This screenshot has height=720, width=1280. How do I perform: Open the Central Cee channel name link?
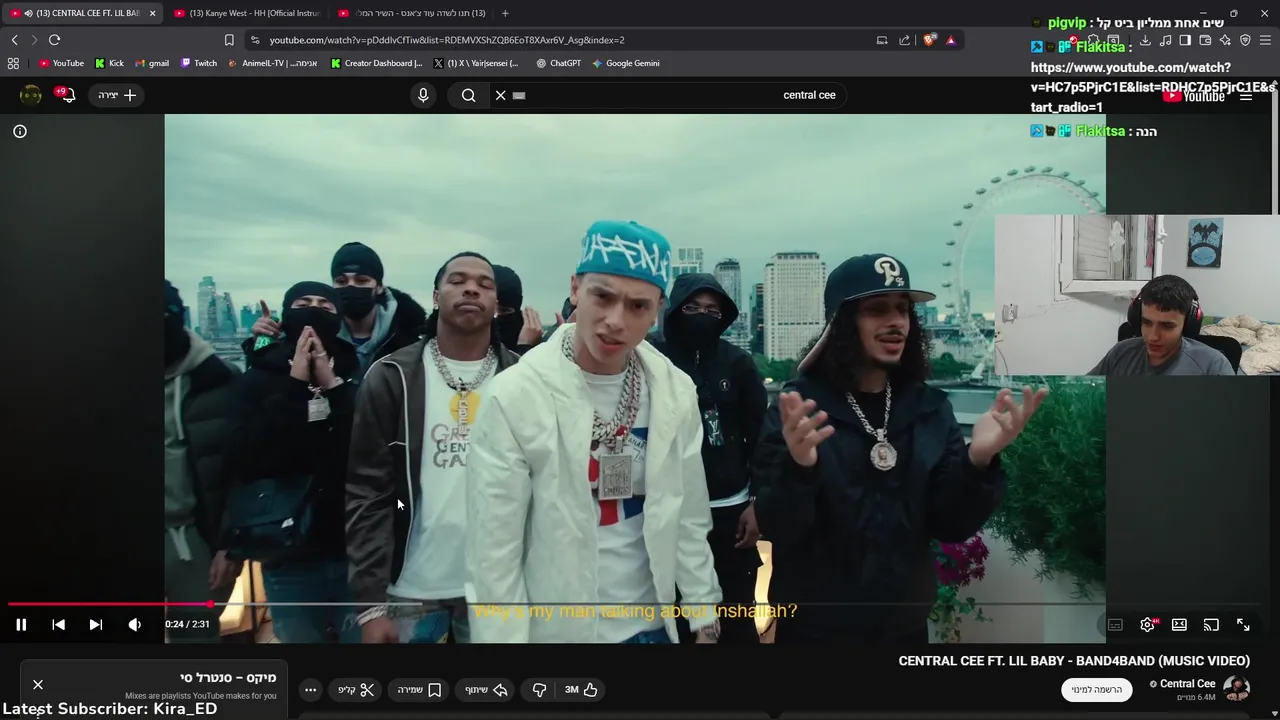pyautogui.click(x=1187, y=684)
